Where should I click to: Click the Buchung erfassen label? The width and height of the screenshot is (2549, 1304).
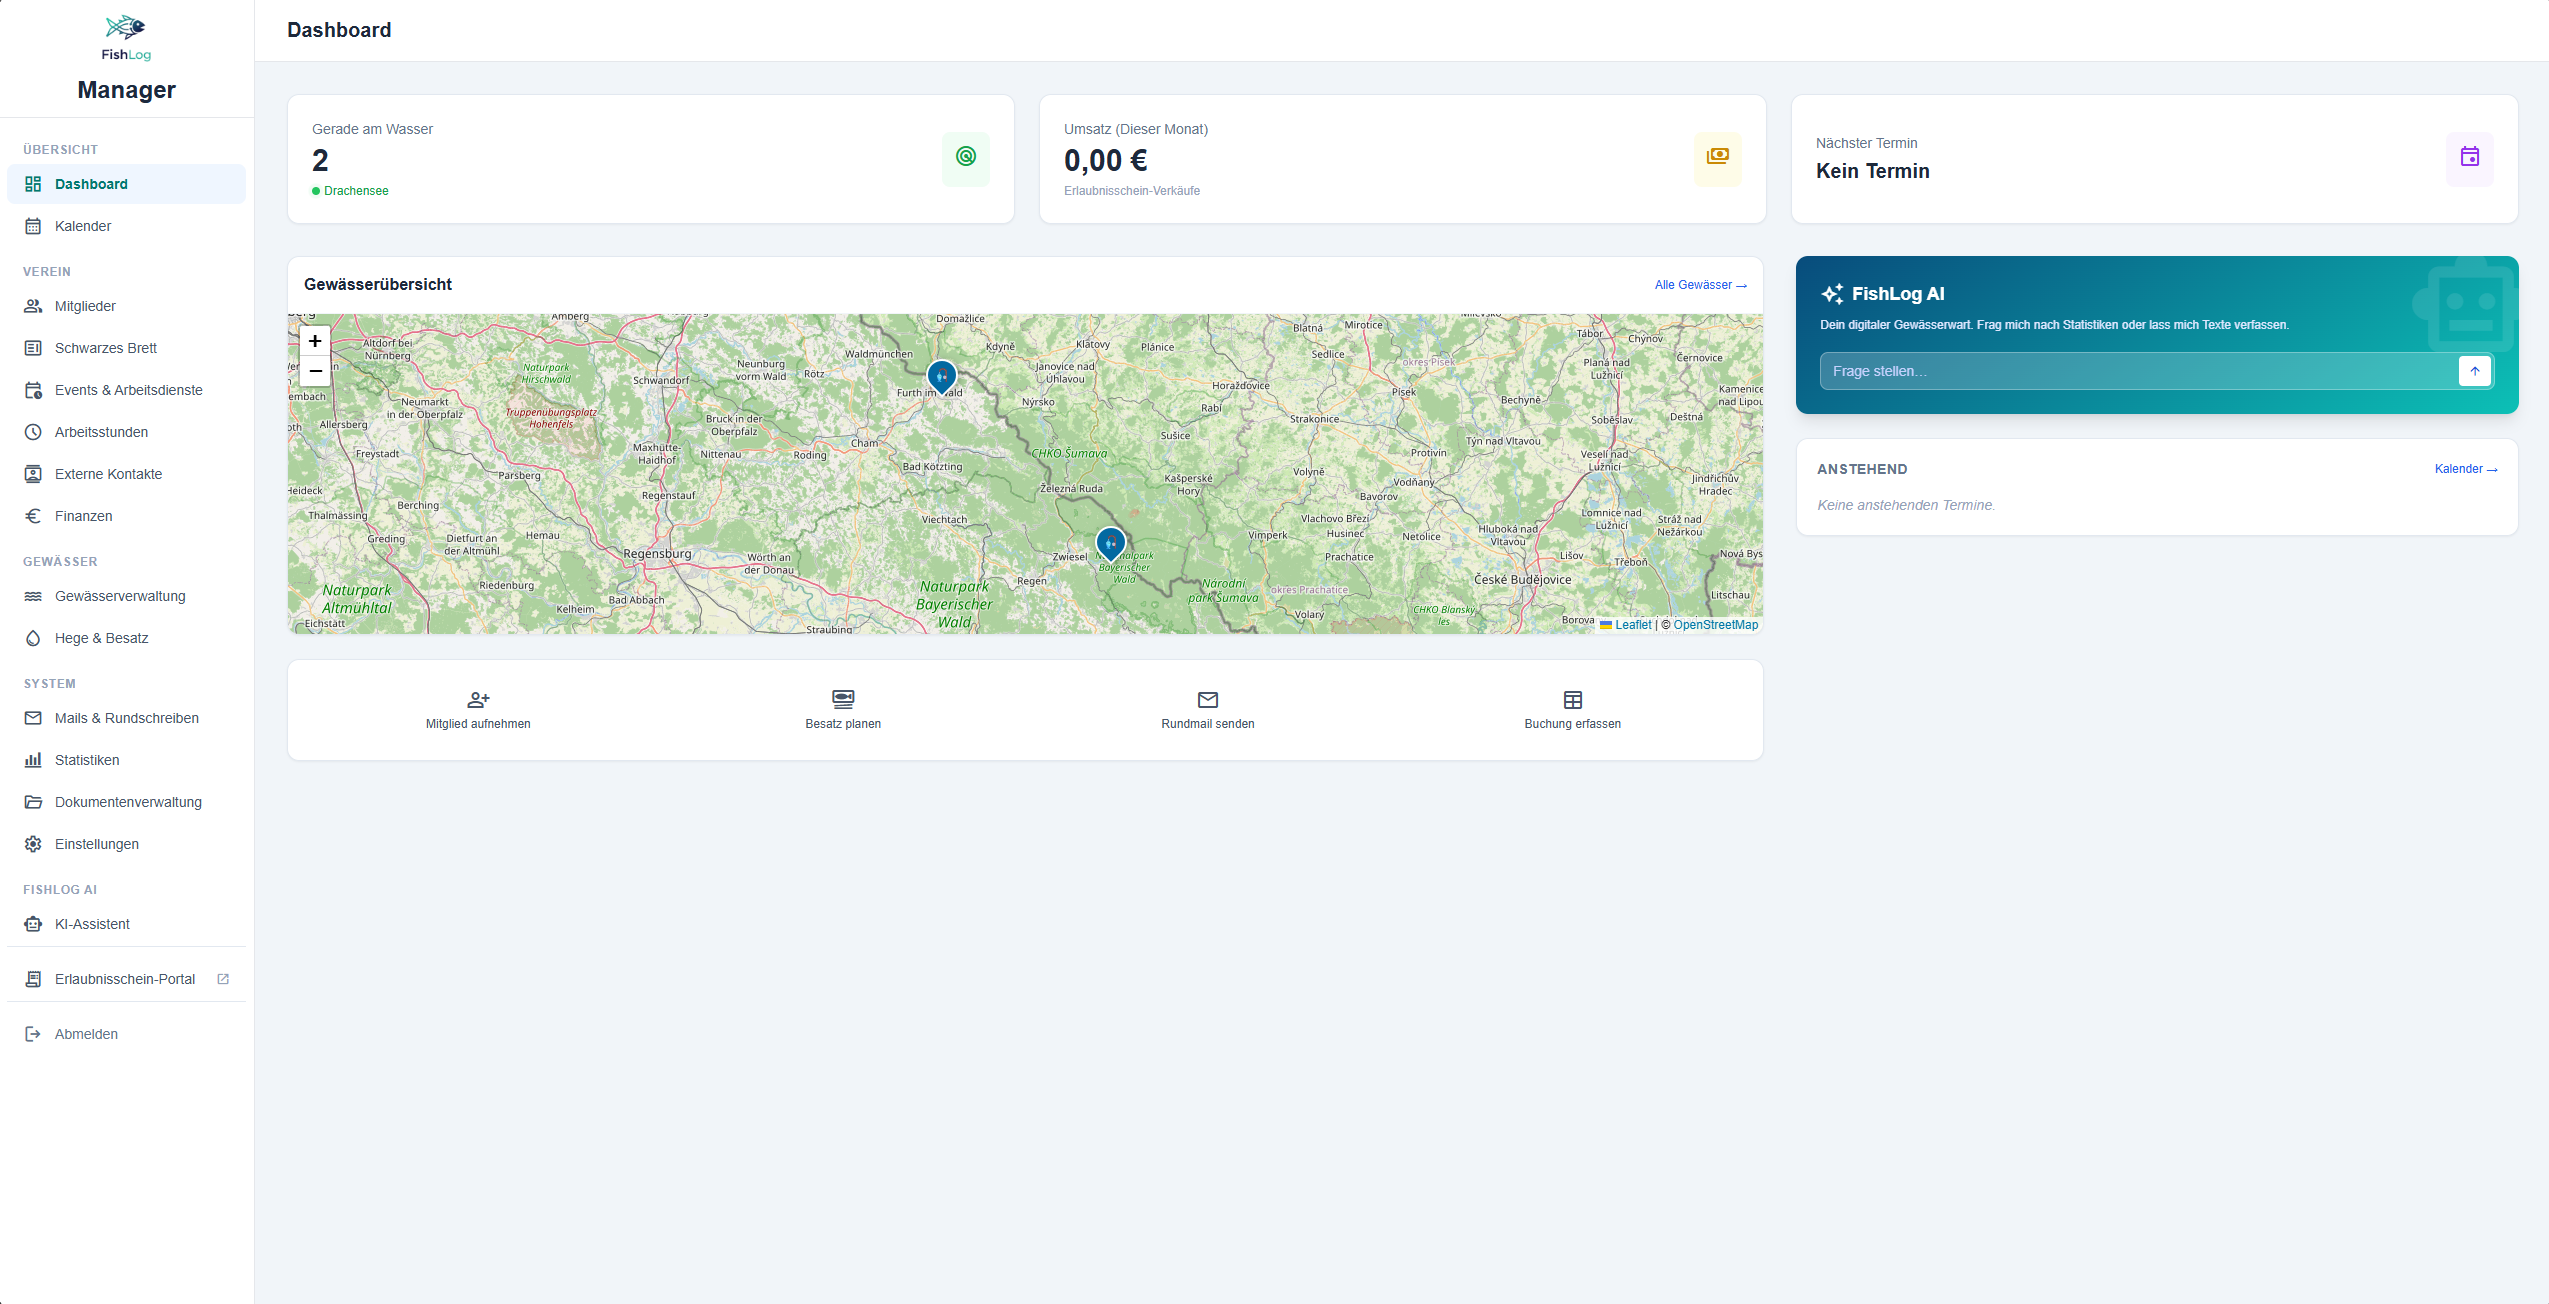1573,724
